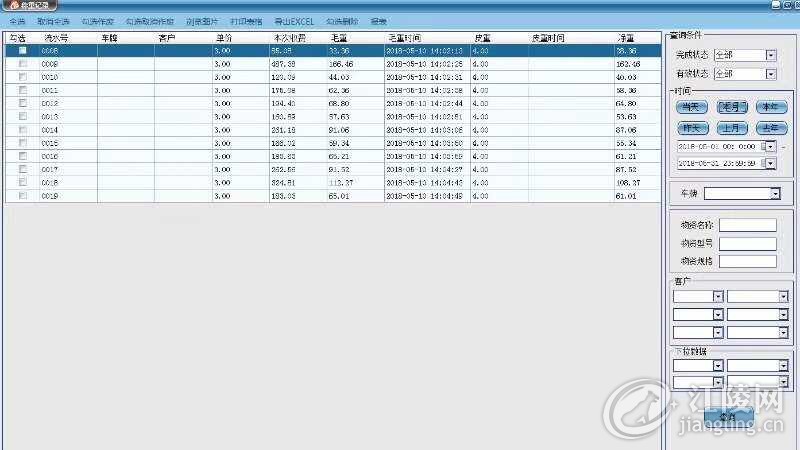This screenshot has height=450, width=800.
Task: Select the checkbox of row 0012
Action: coord(22,103)
